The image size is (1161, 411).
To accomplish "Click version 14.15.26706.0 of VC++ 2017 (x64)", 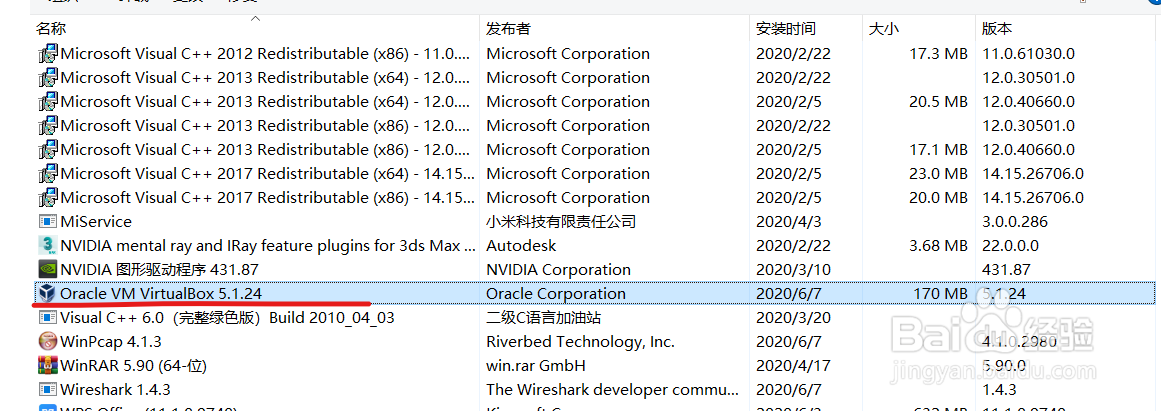I will [1033, 174].
